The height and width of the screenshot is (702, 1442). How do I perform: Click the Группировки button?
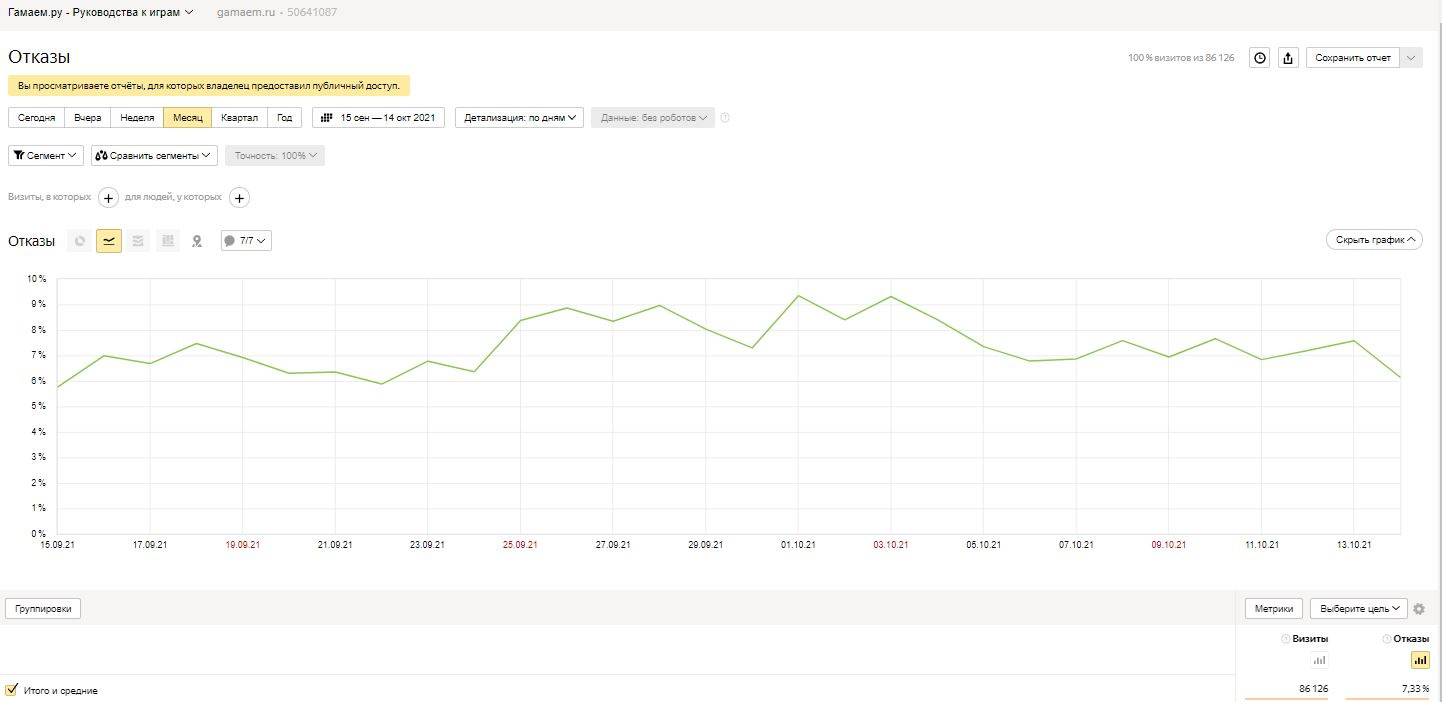43,609
